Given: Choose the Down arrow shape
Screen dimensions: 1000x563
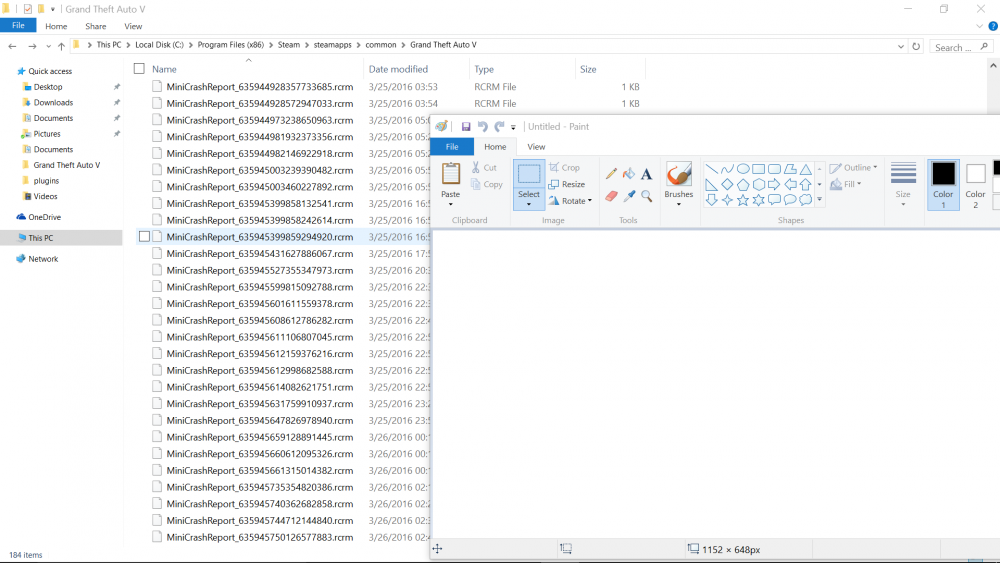Looking at the screenshot, I should (711, 200).
